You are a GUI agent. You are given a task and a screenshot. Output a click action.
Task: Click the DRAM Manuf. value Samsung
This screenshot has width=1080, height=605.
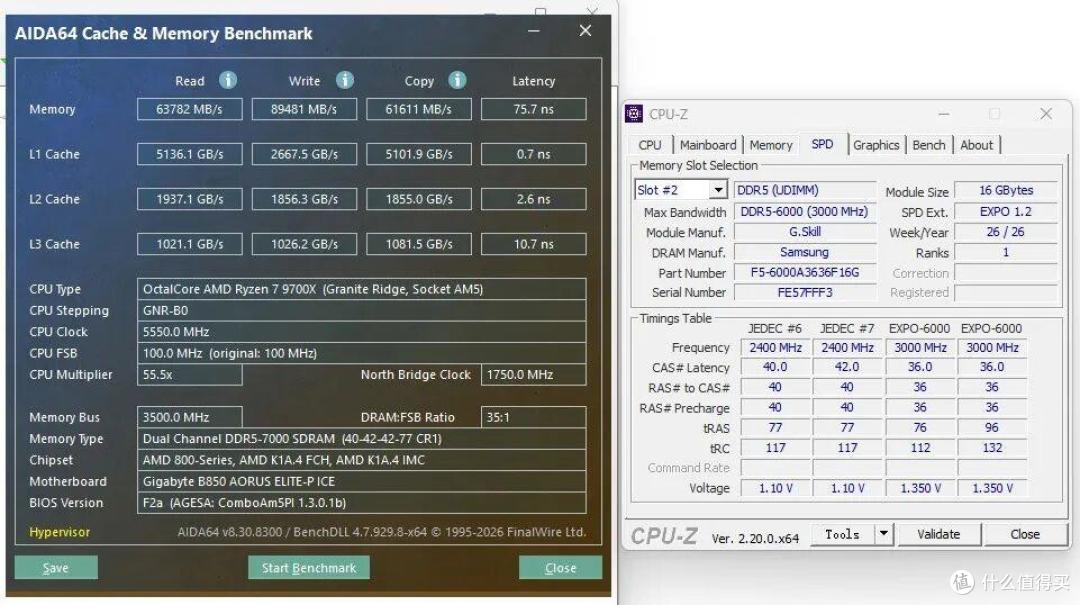coord(804,252)
